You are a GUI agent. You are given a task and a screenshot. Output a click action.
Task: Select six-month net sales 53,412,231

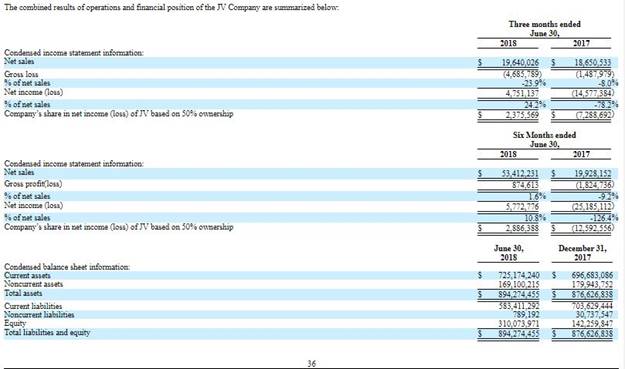[x=520, y=173]
